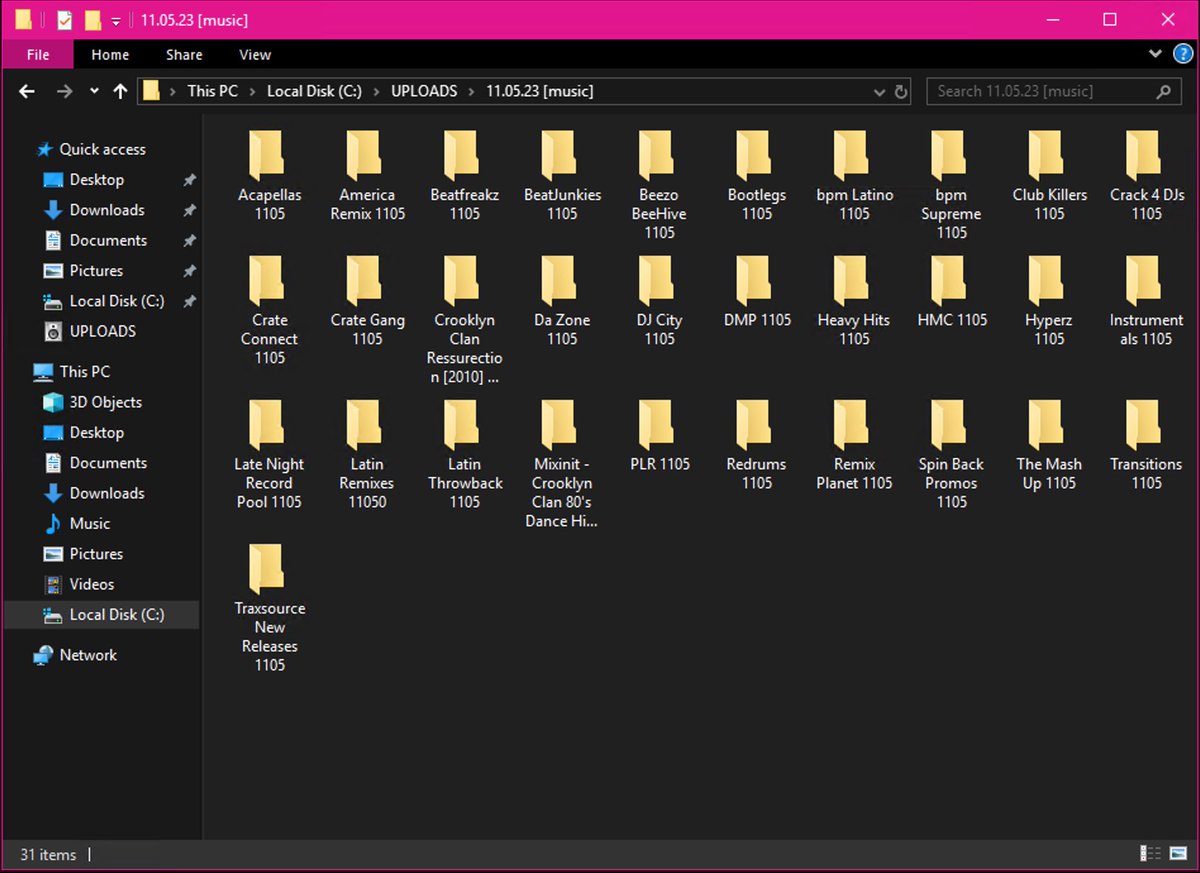Open the File menu tab
This screenshot has width=1200, height=873.
pos(38,54)
